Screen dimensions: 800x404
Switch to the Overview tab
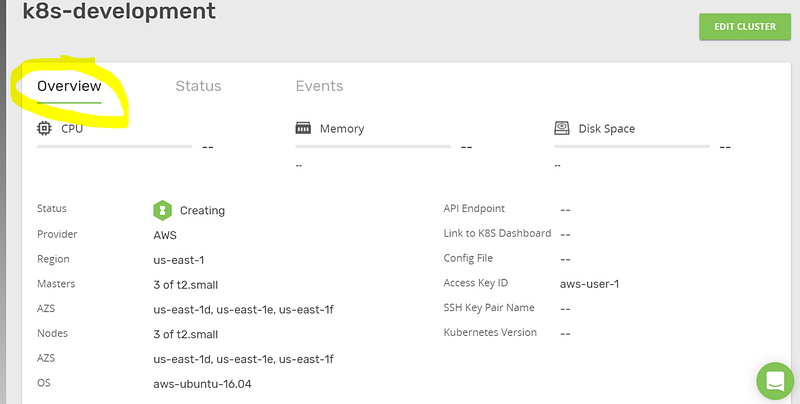[x=69, y=86]
